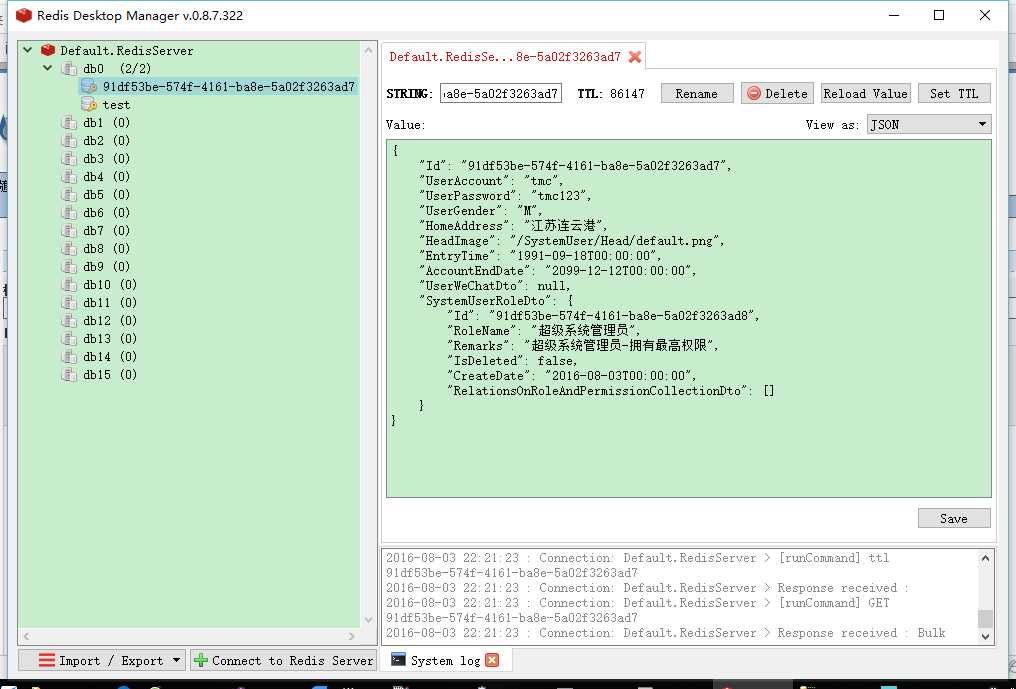The image size is (1016, 689).
Task: Click the "UserPassword": "tmc123" line
Action: click(x=505, y=196)
